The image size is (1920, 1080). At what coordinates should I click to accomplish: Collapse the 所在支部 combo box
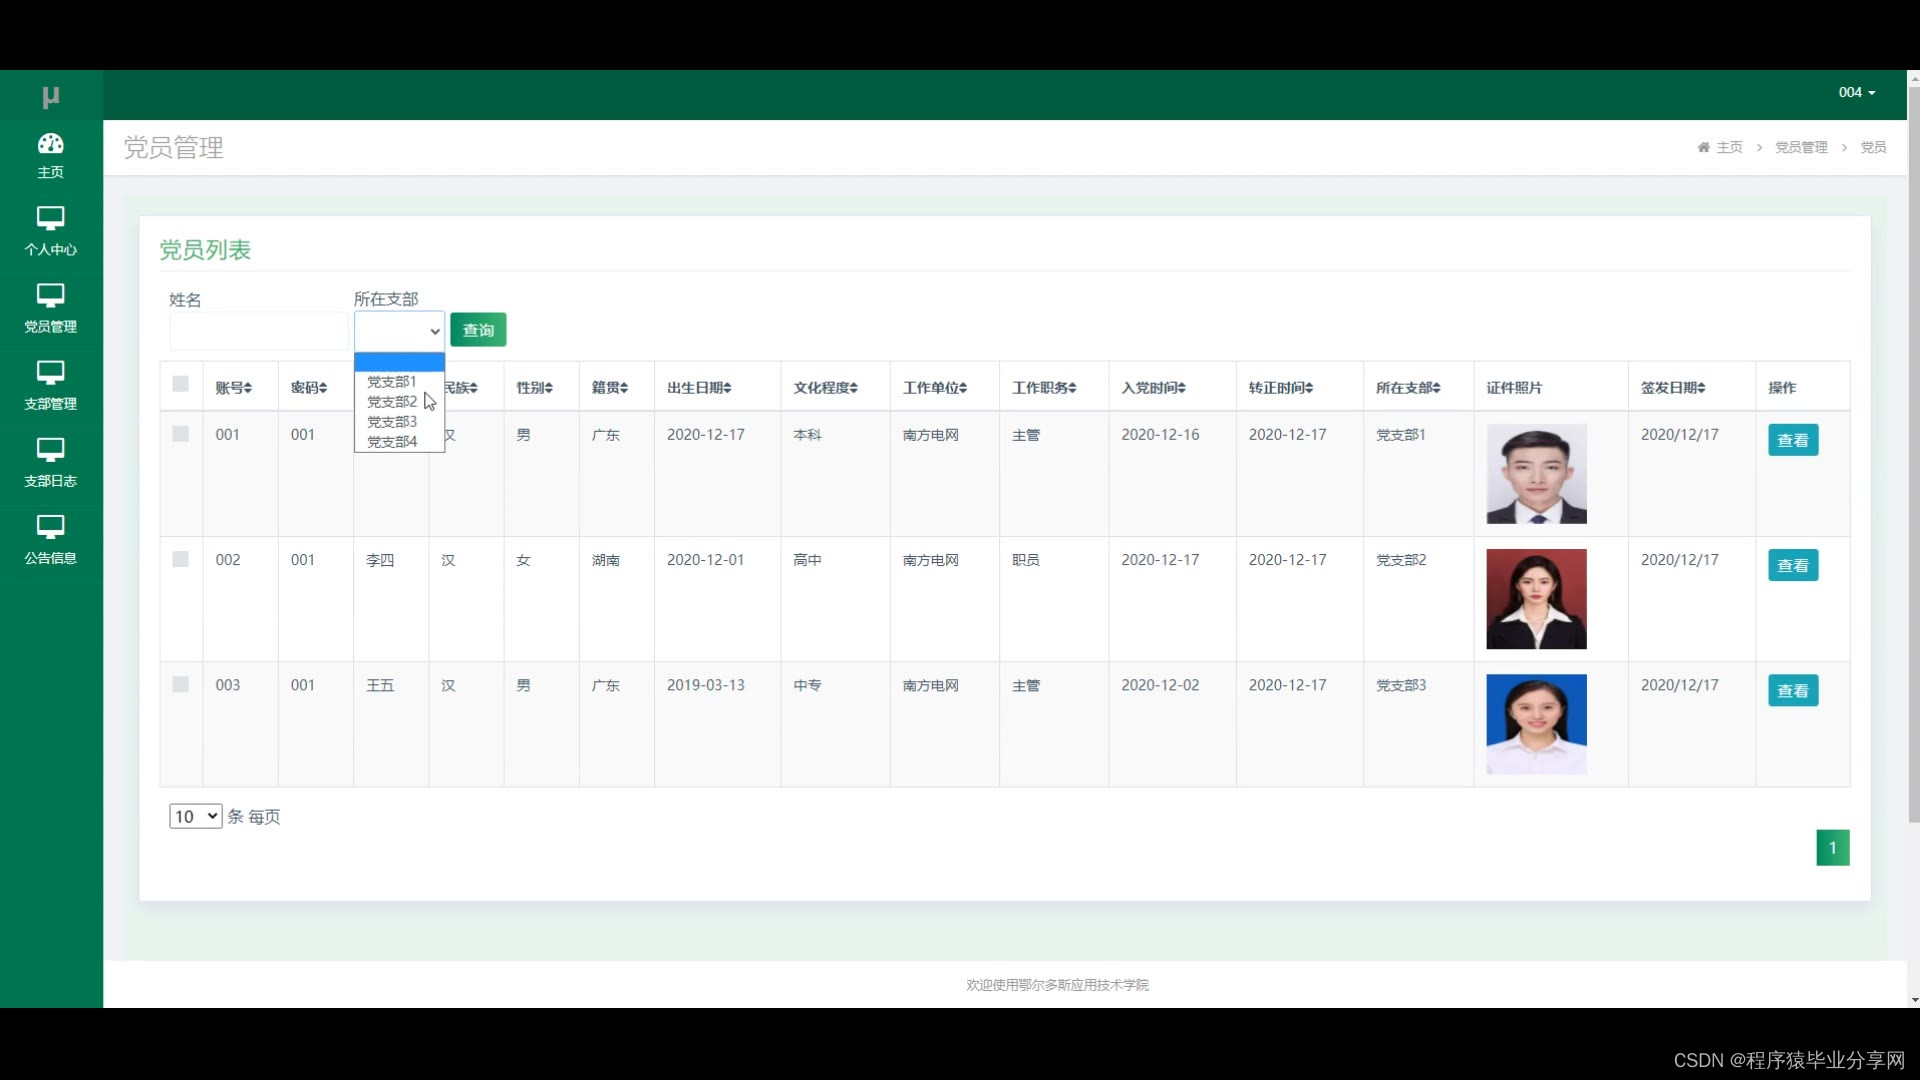pyautogui.click(x=399, y=331)
